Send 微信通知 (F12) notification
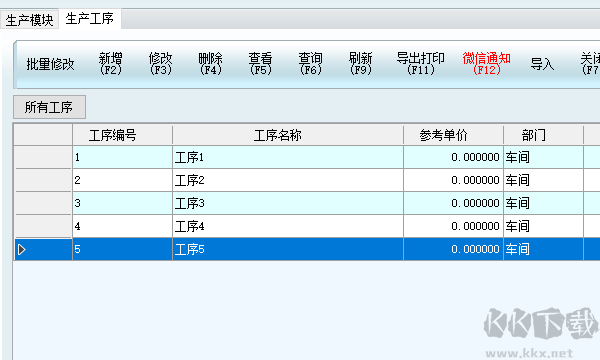600x360 pixels. 486,64
